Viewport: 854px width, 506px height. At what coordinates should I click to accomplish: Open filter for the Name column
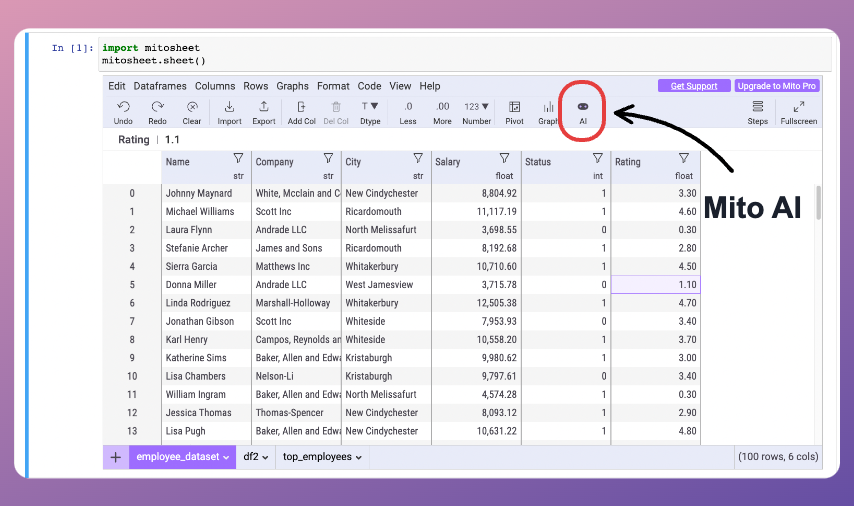pos(238,158)
